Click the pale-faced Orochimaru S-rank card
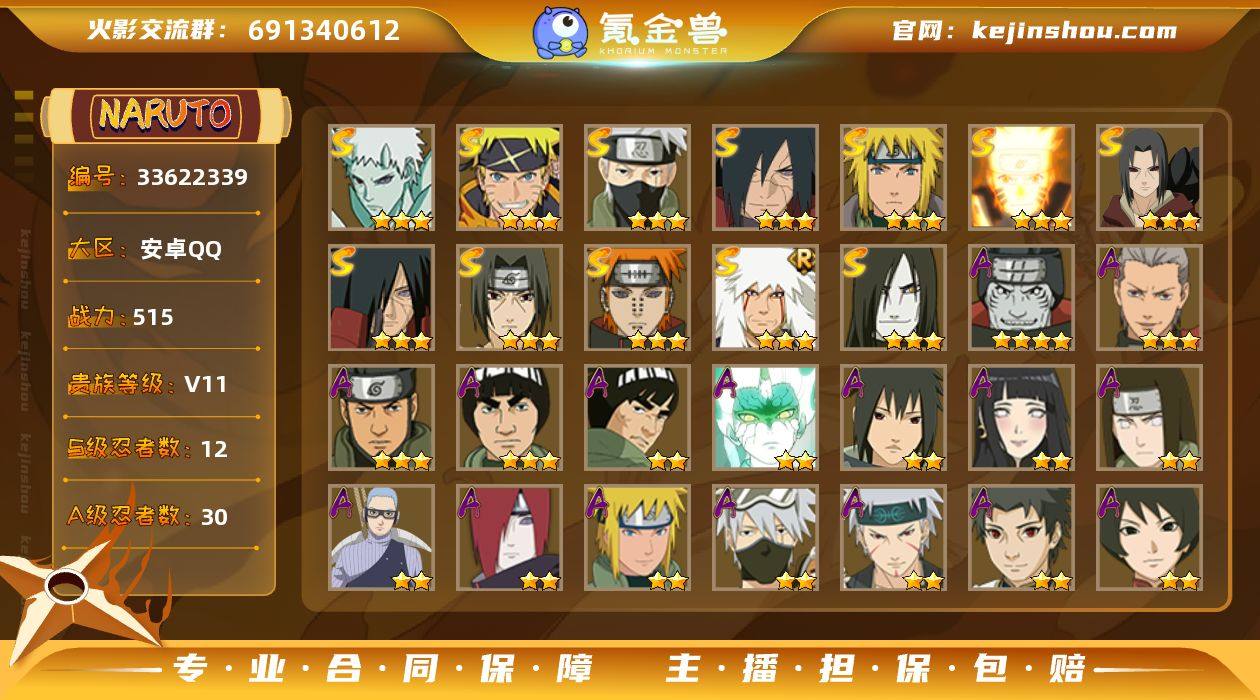This screenshot has width=1260, height=700. pos(894,297)
